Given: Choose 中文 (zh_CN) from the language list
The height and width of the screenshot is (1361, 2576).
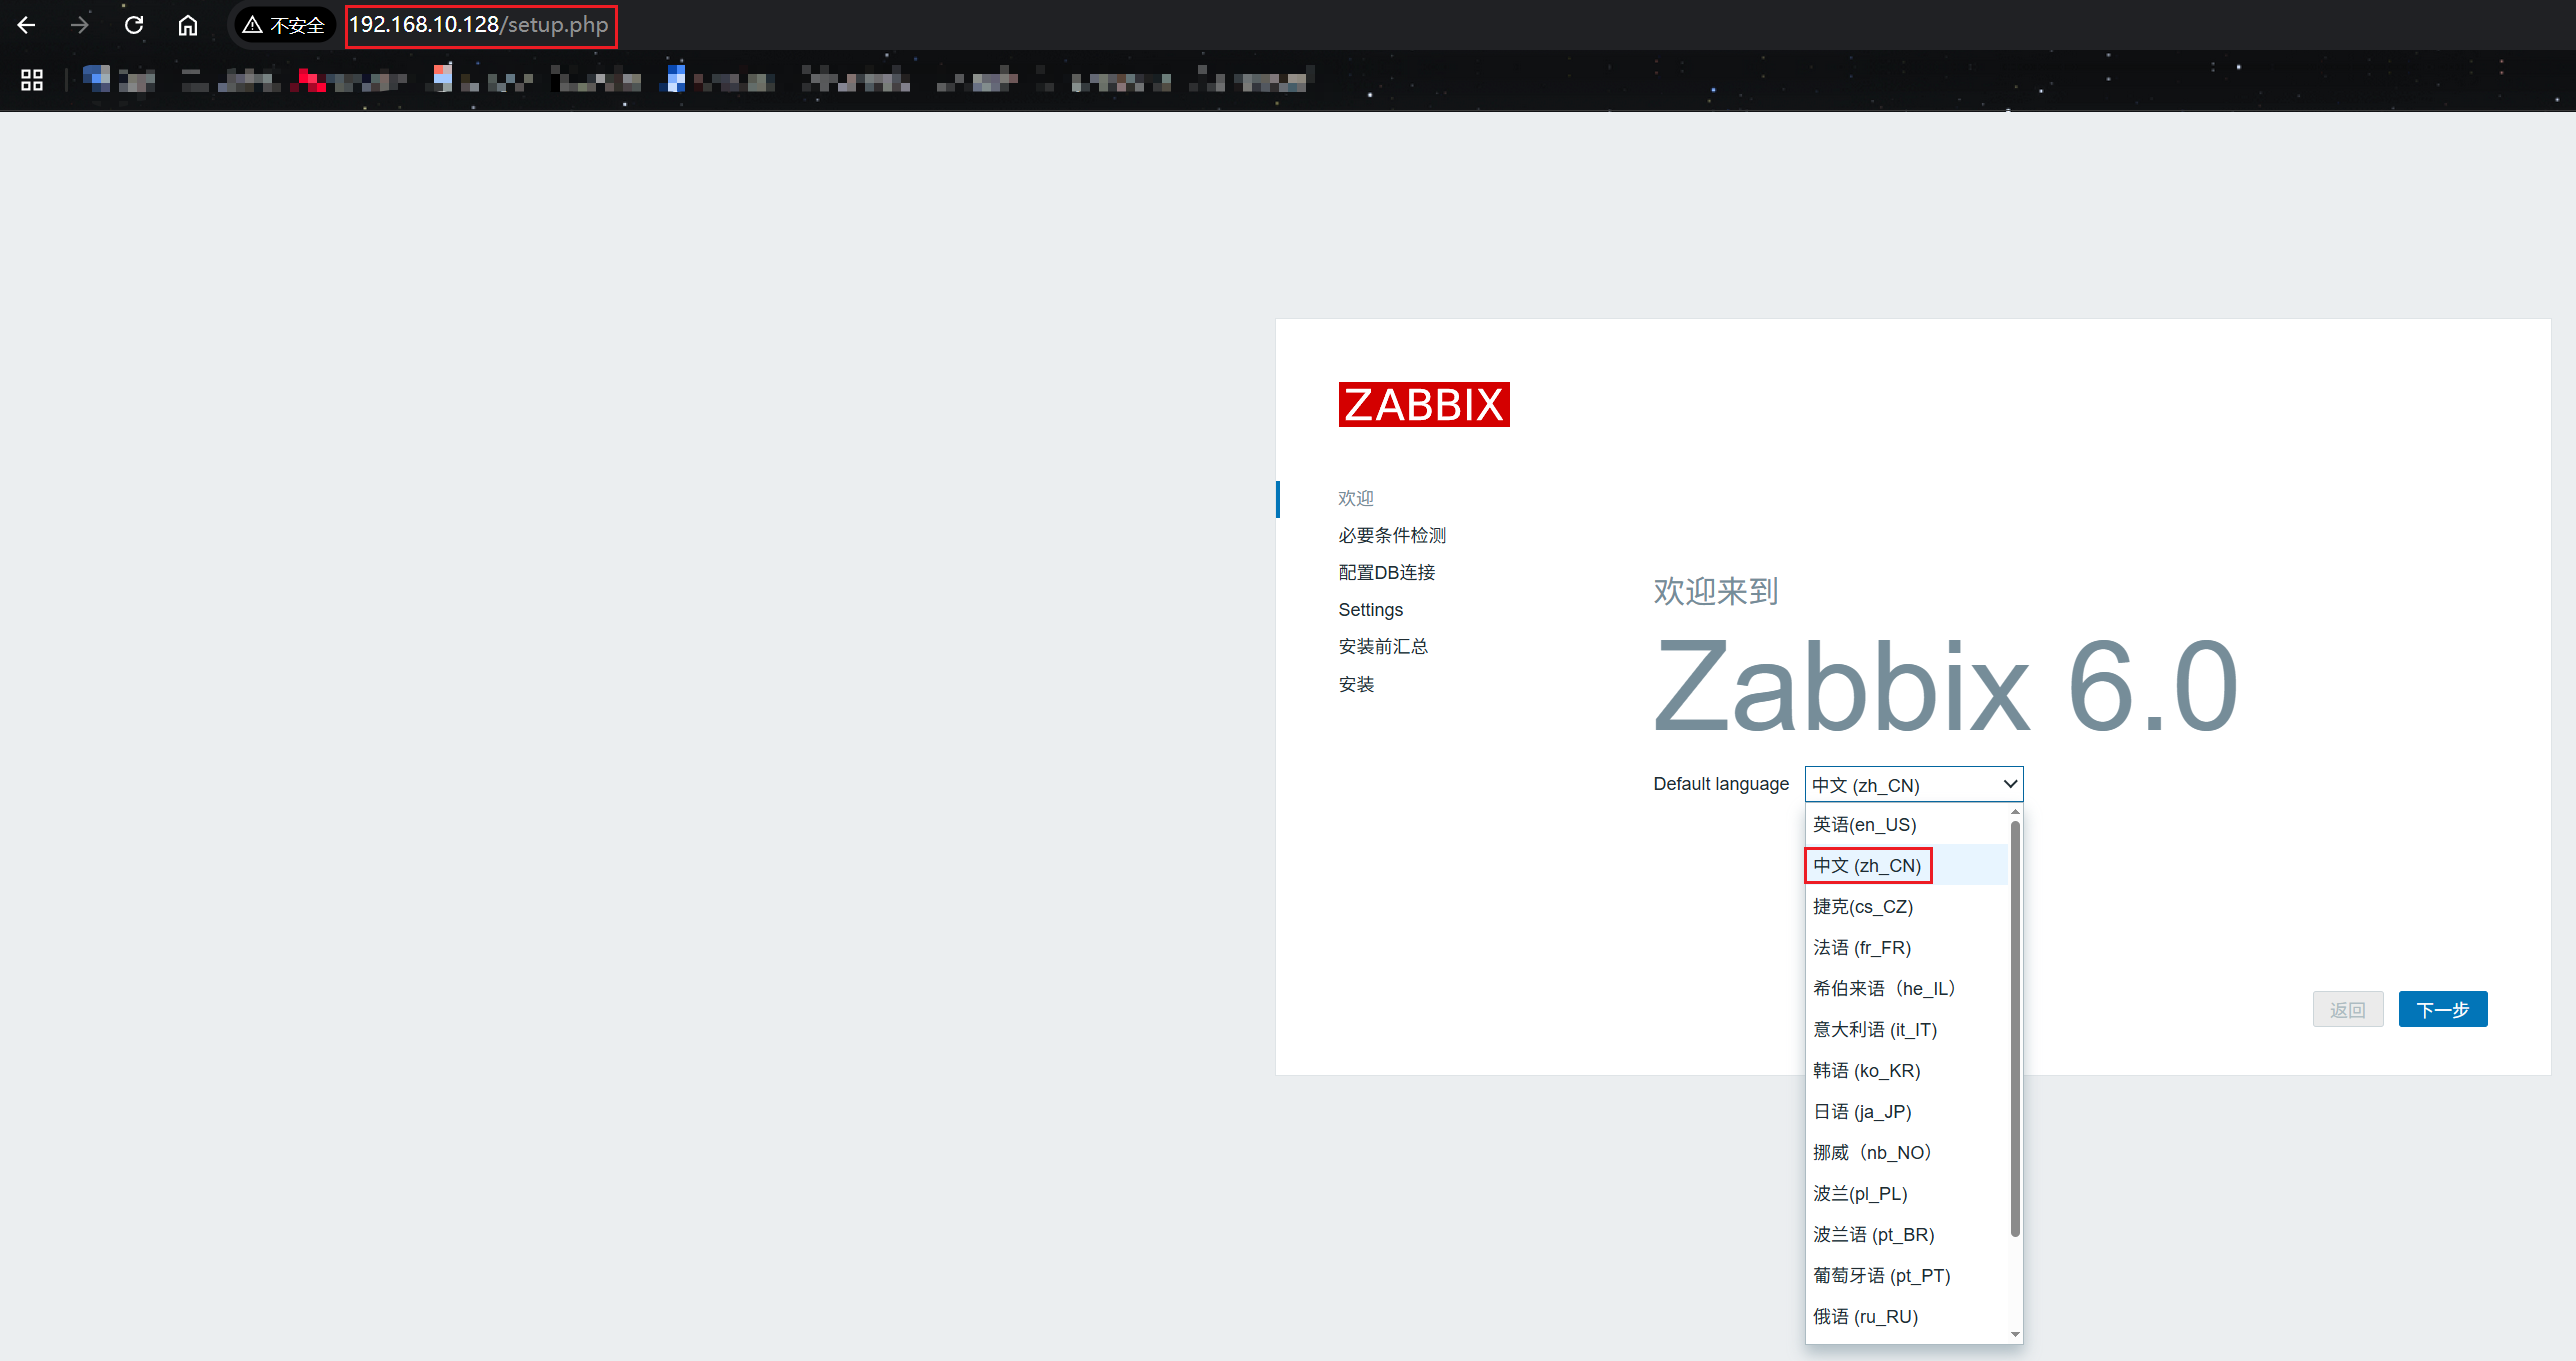Looking at the screenshot, I should pos(1906,866).
